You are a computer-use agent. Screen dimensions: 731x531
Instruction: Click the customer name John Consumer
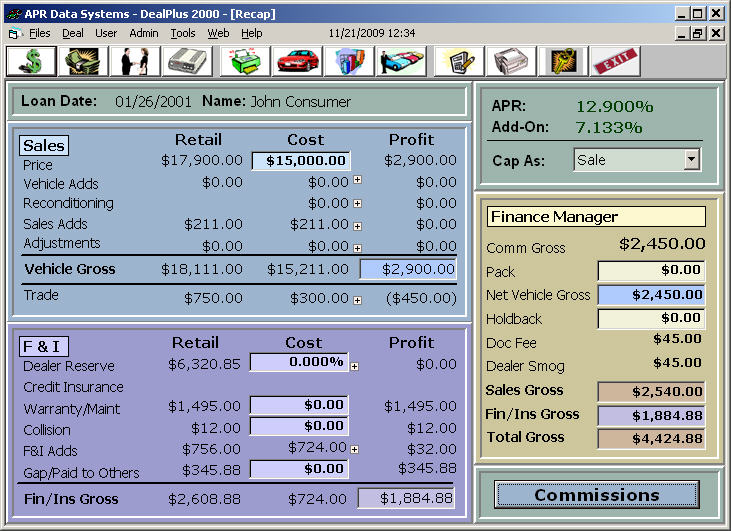click(301, 102)
